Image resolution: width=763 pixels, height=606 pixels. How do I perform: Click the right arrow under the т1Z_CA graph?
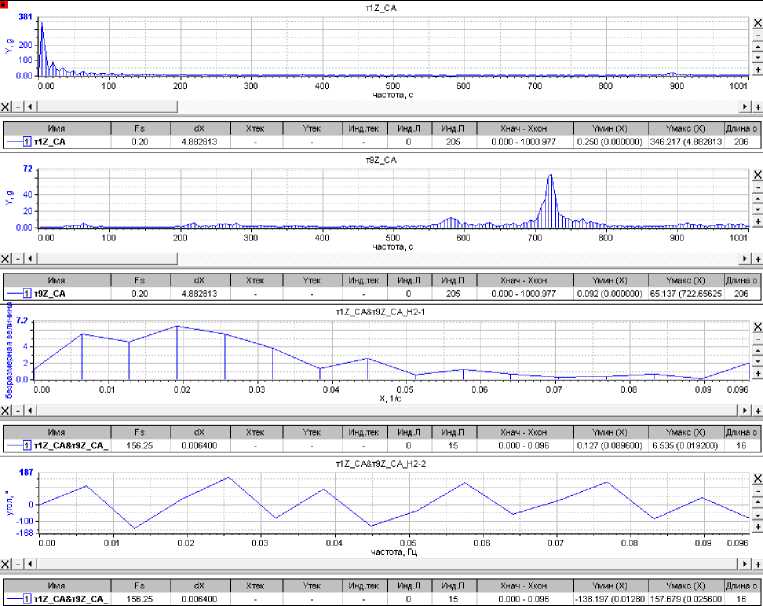point(745,107)
